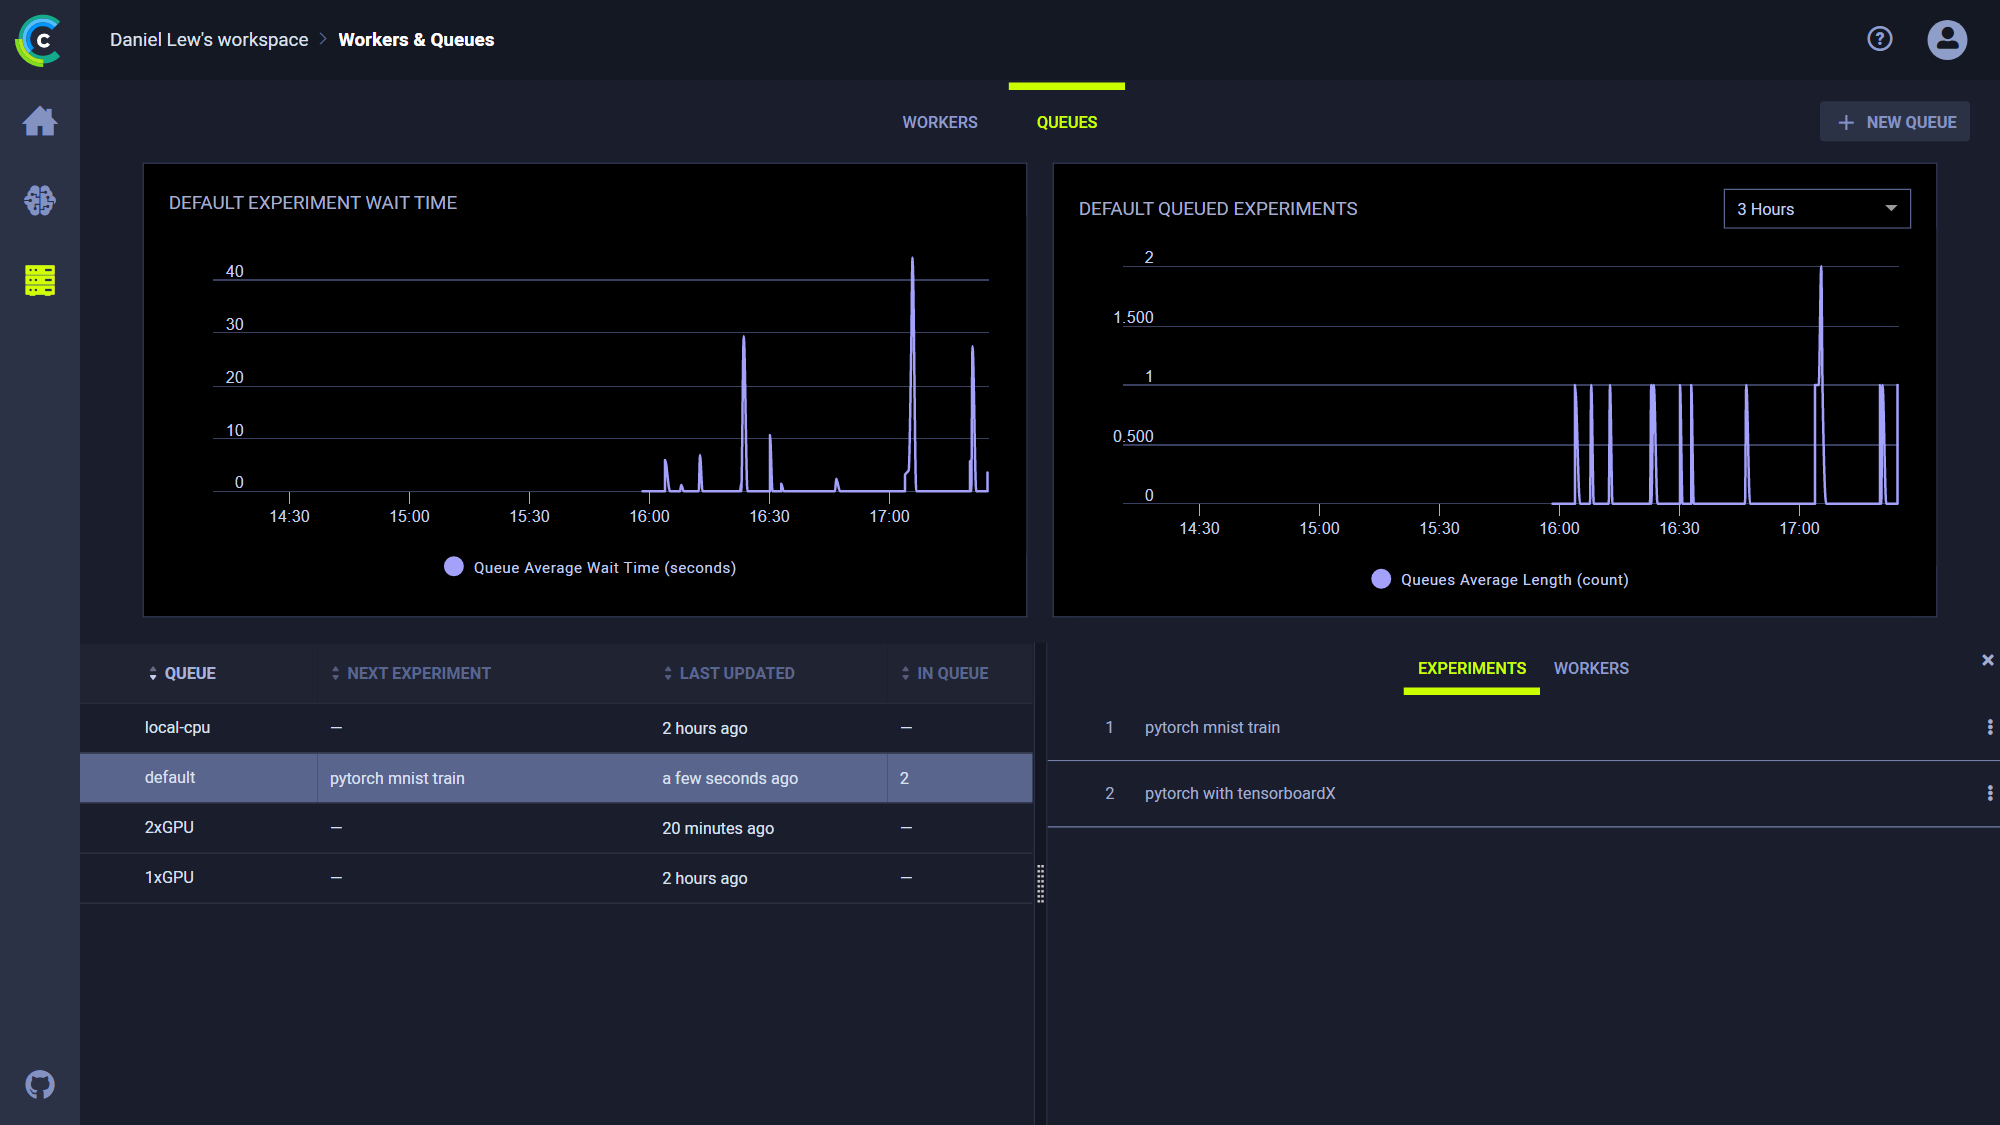Open the GitHub link icon
2000x1125 pixels.
(x=40, y=1084)
